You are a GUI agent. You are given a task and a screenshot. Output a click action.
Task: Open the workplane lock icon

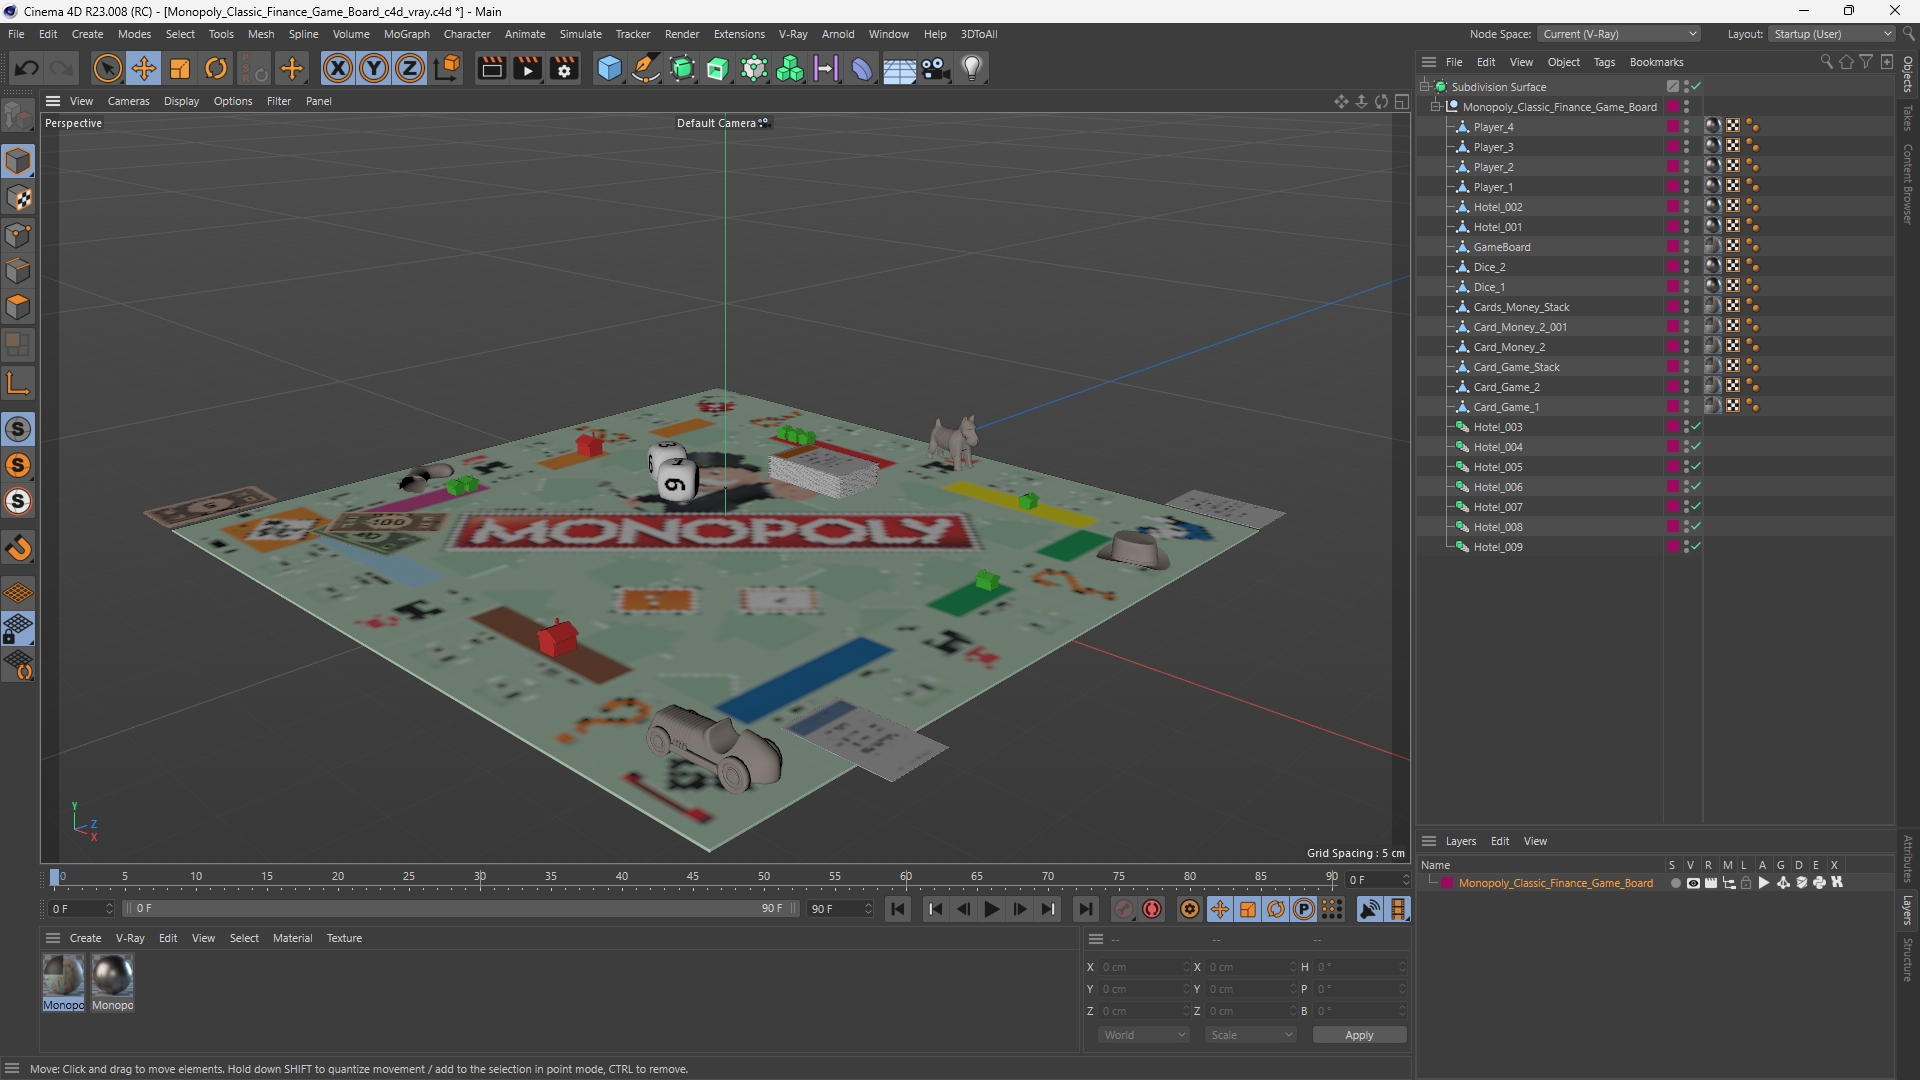point(18,629)
